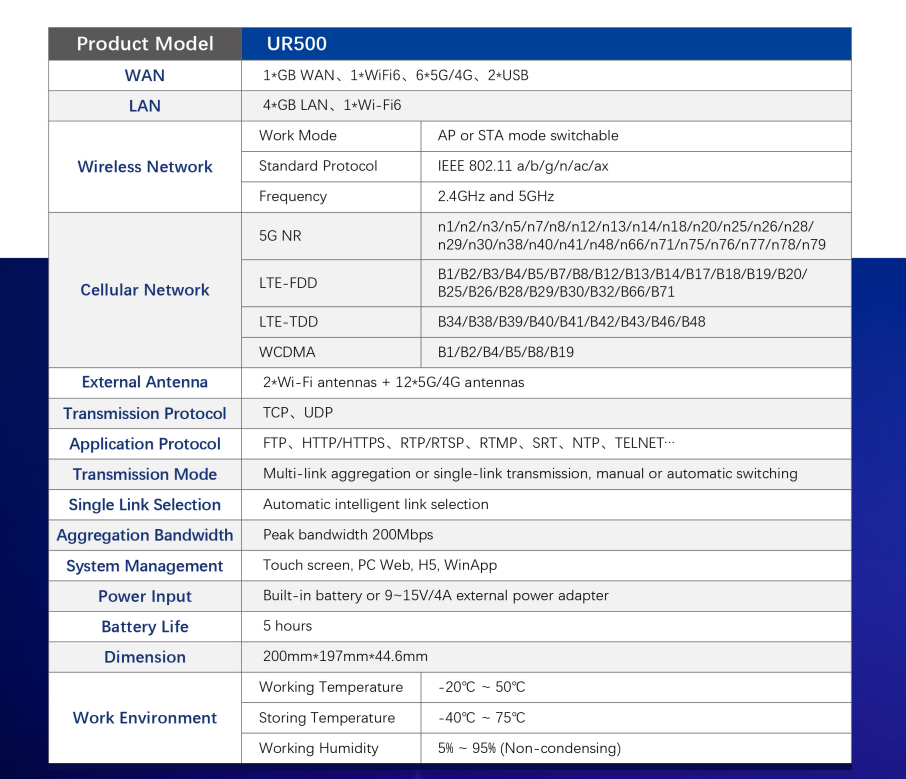
Task: Select 'Peak bandwidth 200Mbps' value
Action: (x=348, y=535)
